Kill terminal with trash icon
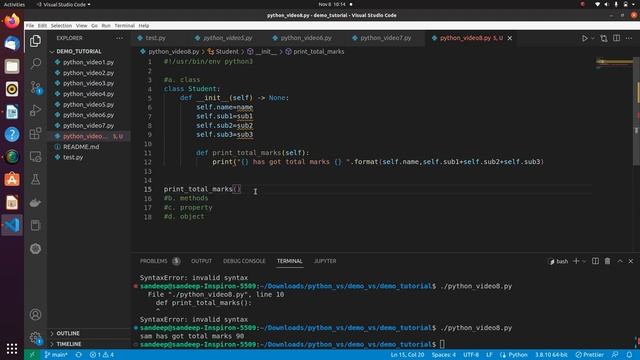Image resolution: width=640 pixels, height=360 pixels. (x=607, y=261)
